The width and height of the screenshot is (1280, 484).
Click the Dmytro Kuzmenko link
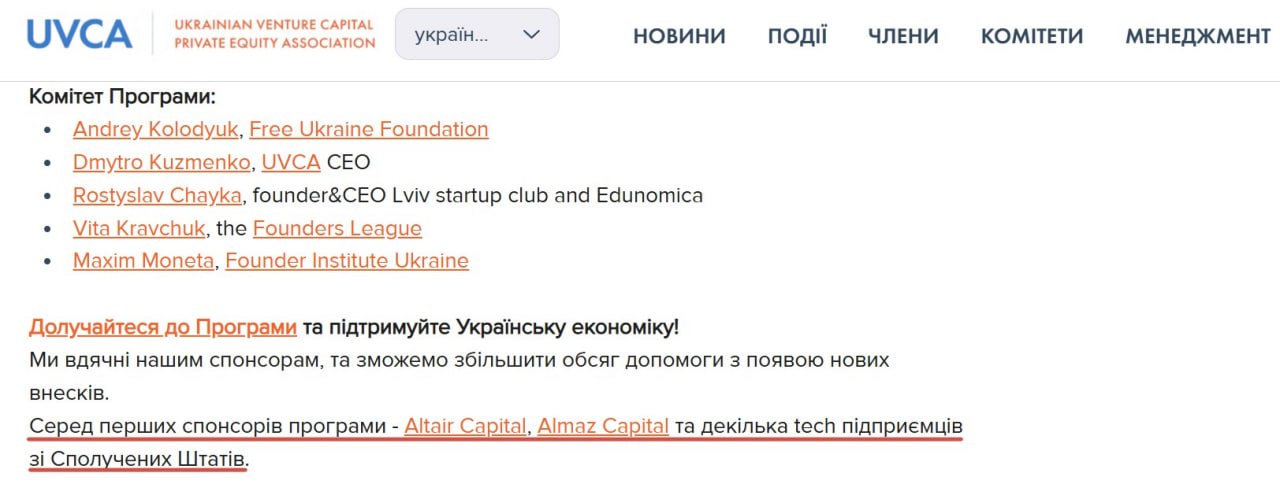pyautogui.click(x=161, y=162)
